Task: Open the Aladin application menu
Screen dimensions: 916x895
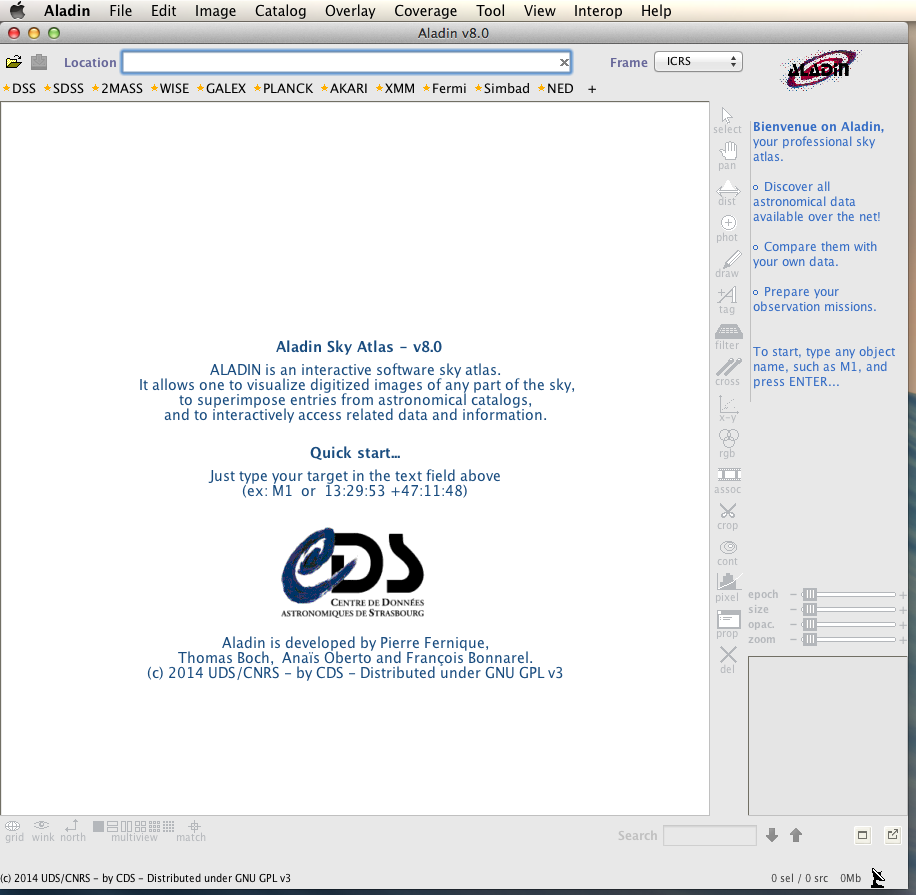Action: coord(67,11)
